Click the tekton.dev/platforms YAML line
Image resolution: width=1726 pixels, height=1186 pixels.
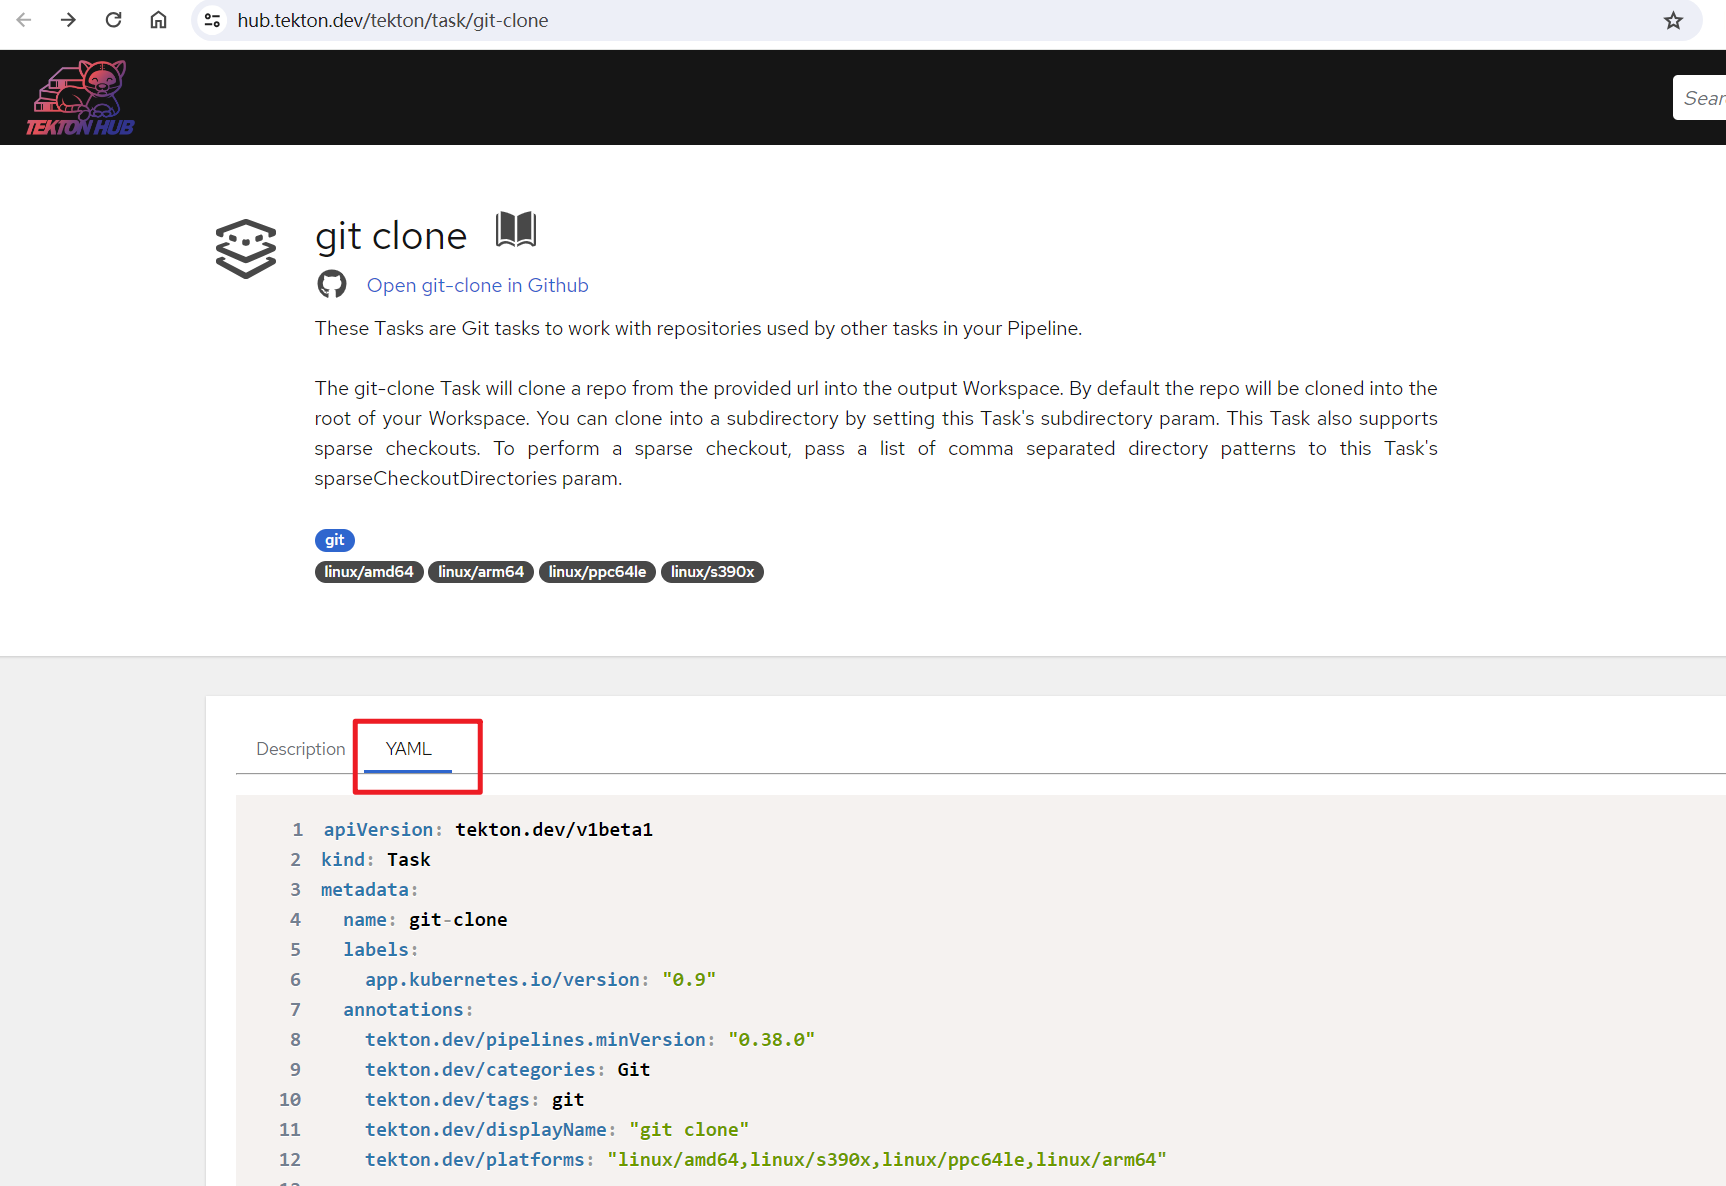pyautogui.click(x=765, y=1159)
